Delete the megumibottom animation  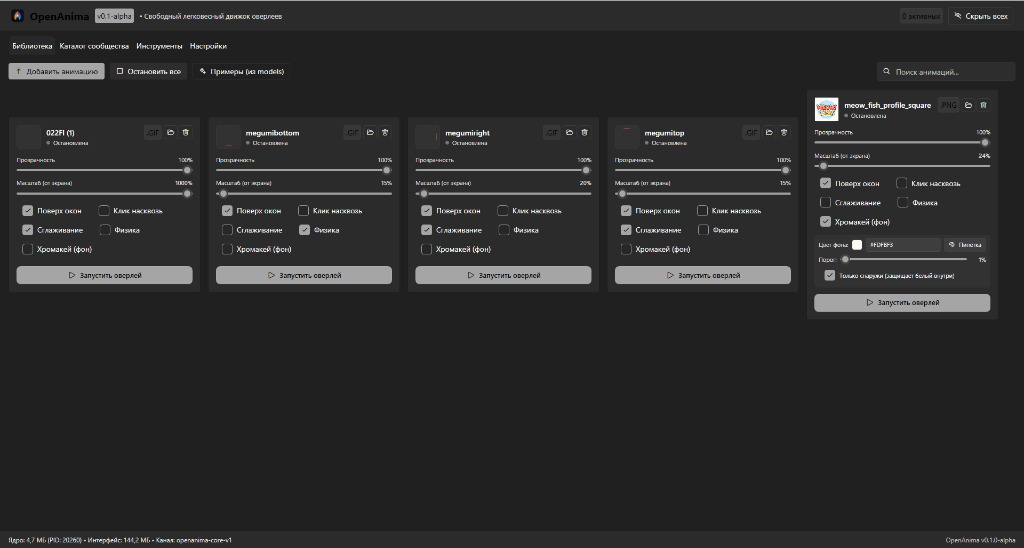(385, 133)
